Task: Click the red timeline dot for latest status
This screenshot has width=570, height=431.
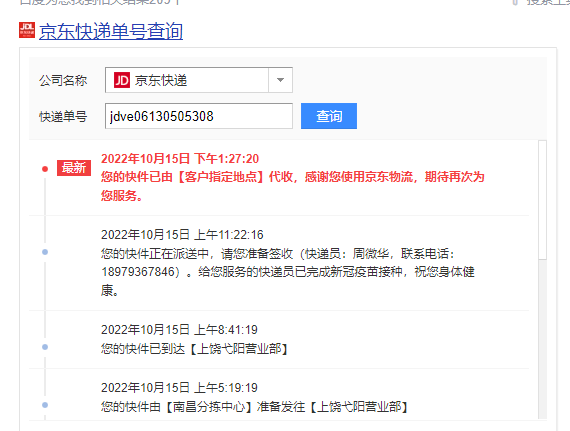Action: (45, 169)
